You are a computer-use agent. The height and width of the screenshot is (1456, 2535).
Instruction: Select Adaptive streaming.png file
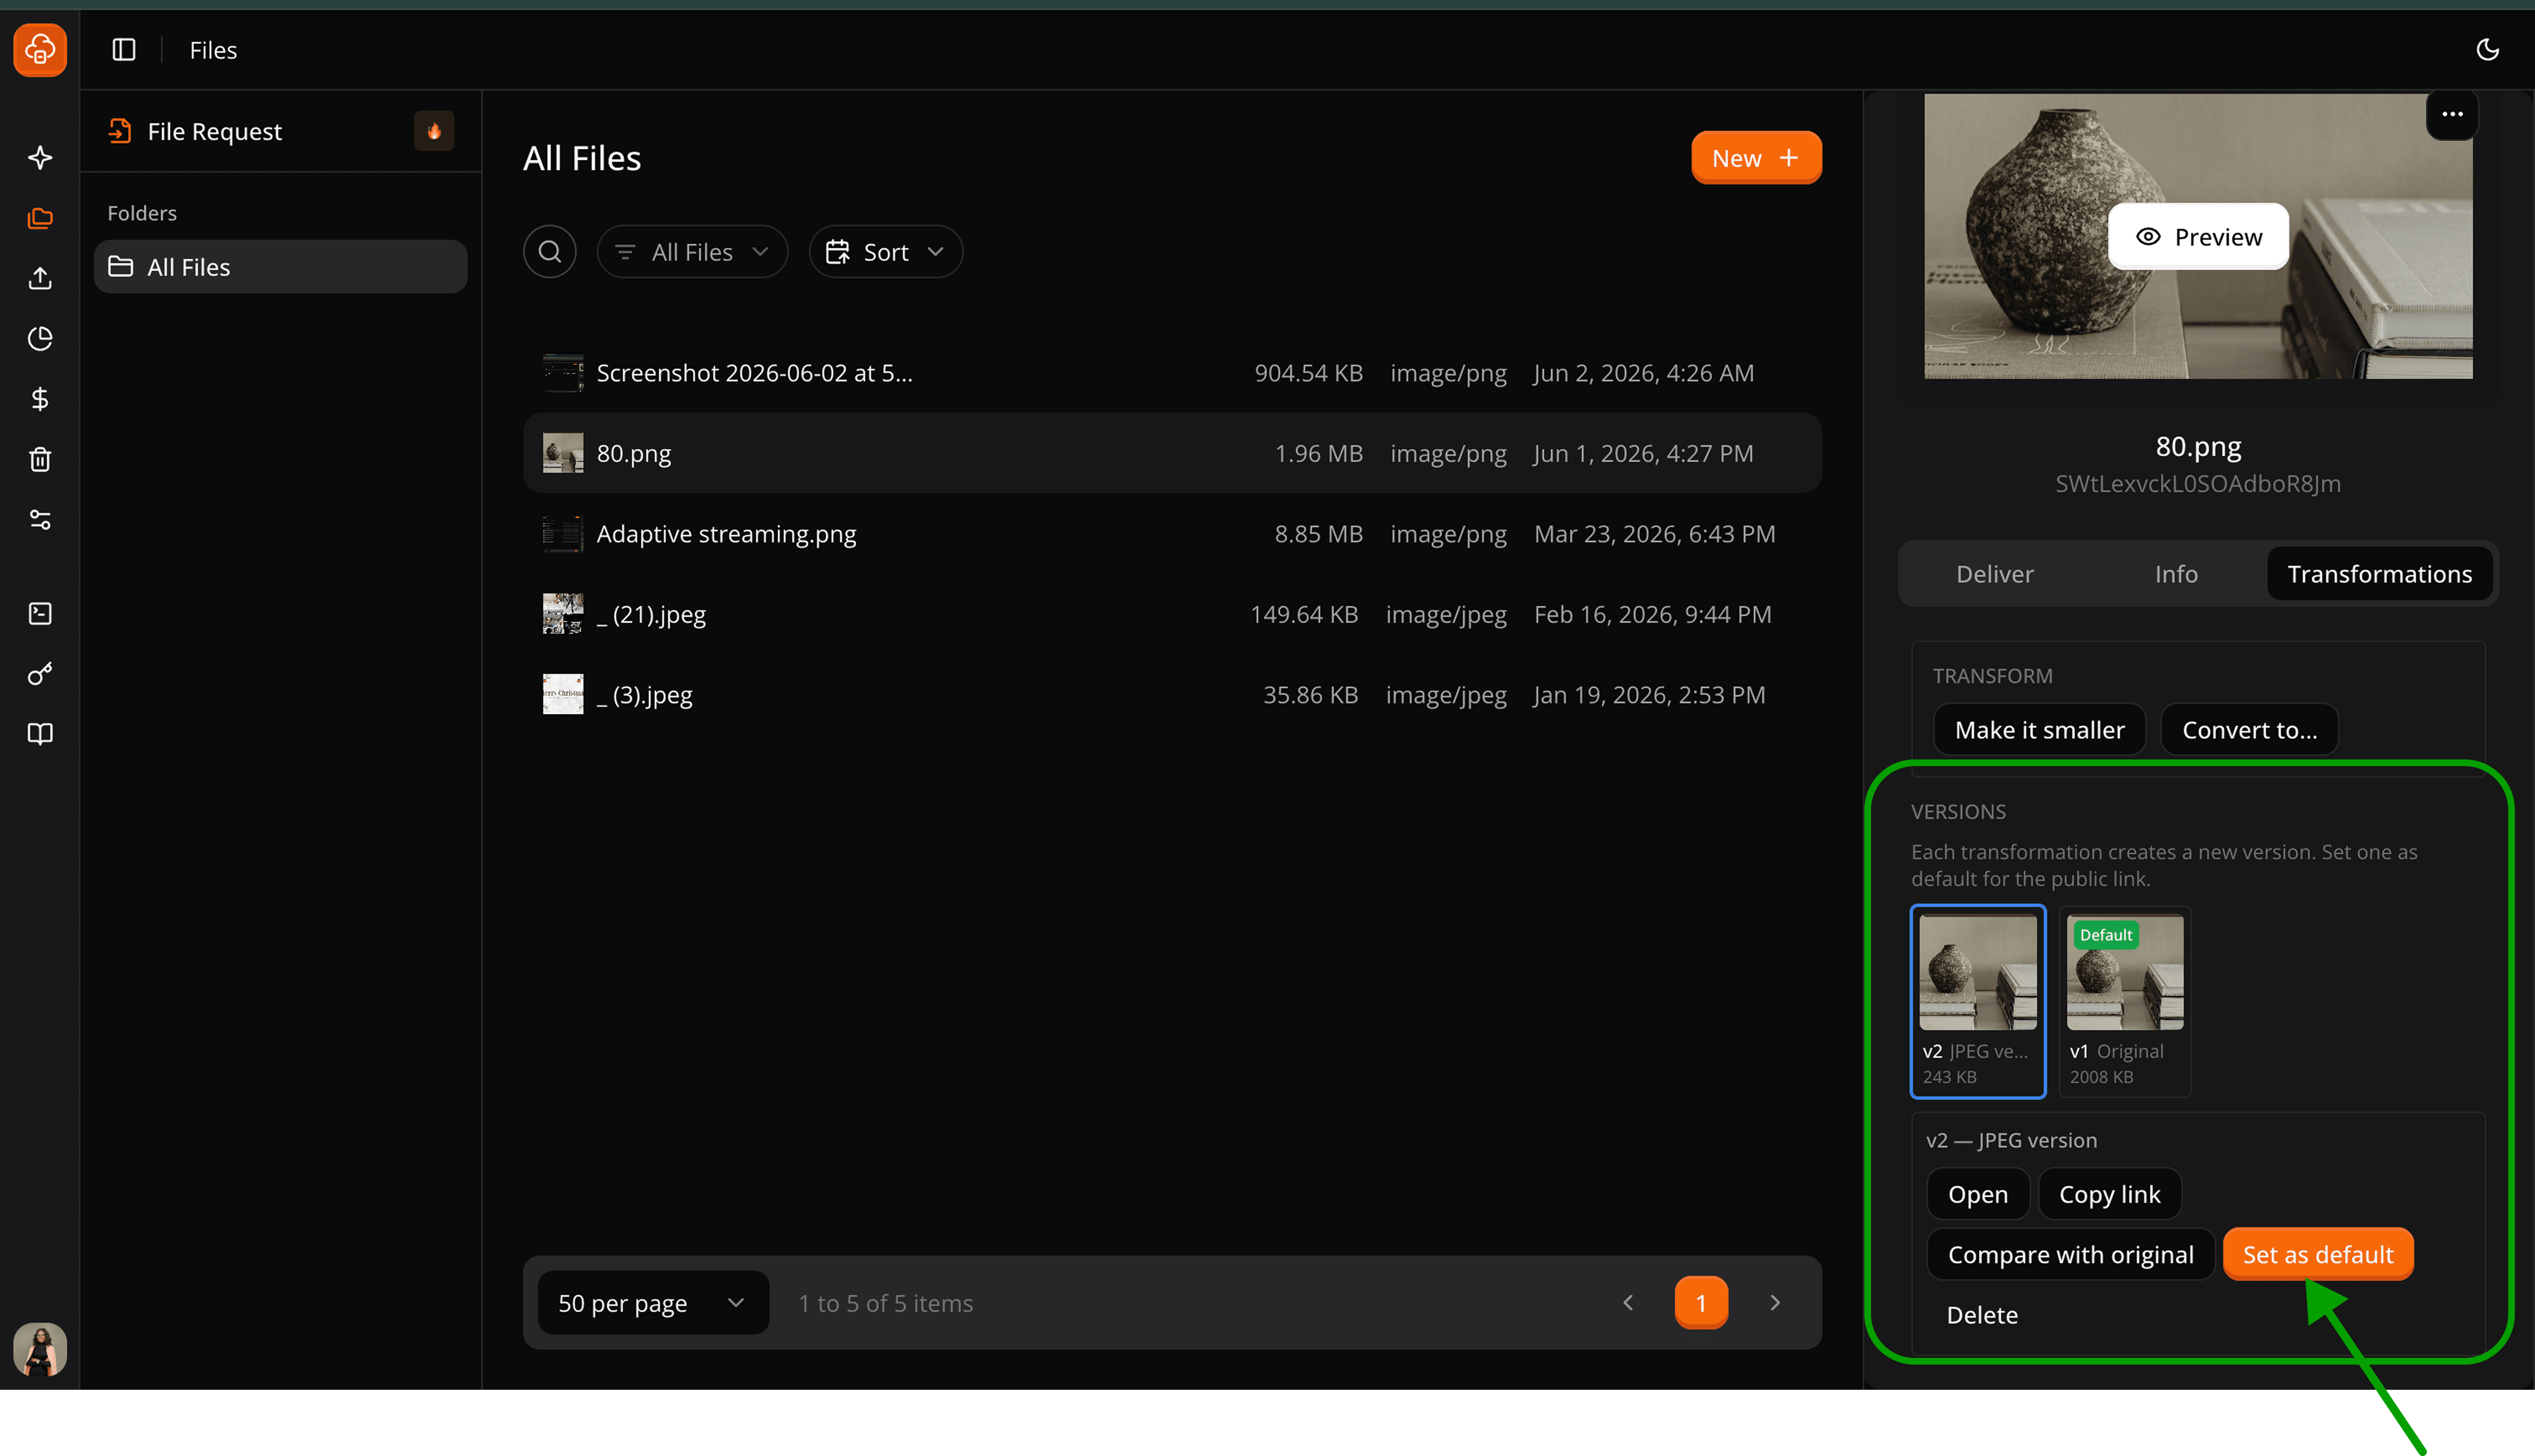pos(1172,534)
